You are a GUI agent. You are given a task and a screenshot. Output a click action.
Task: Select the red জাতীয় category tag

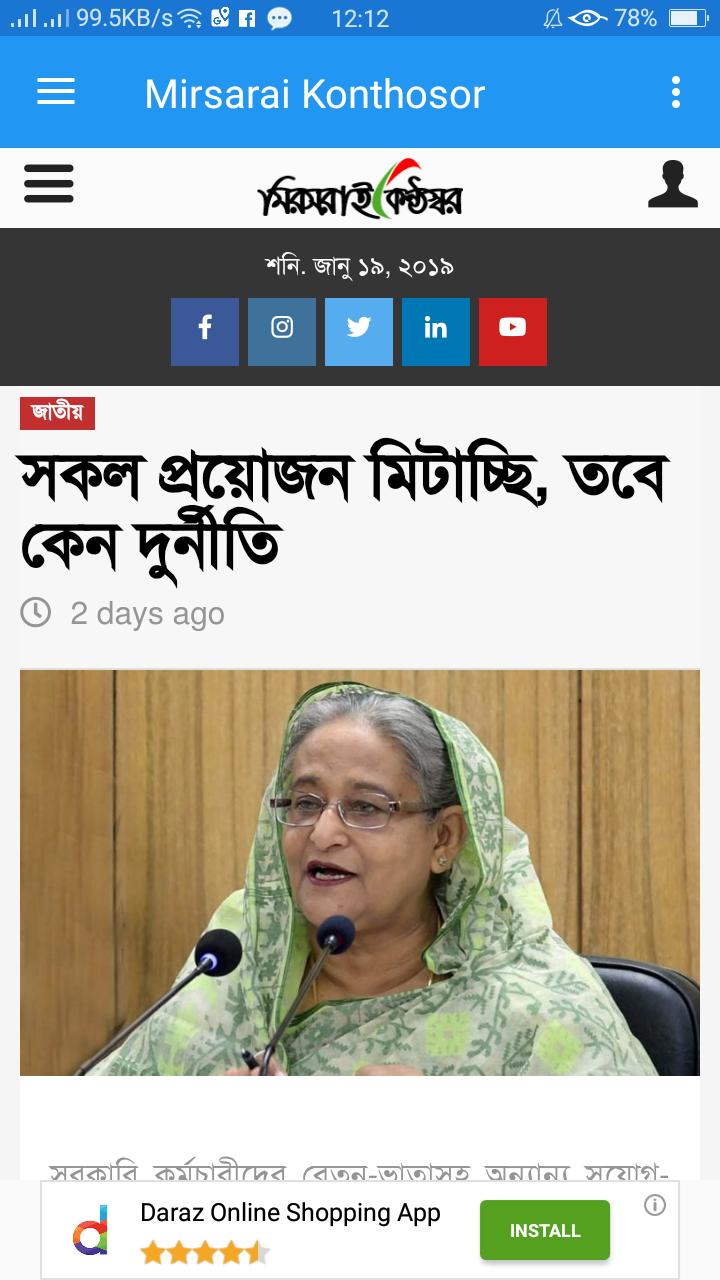57,413
